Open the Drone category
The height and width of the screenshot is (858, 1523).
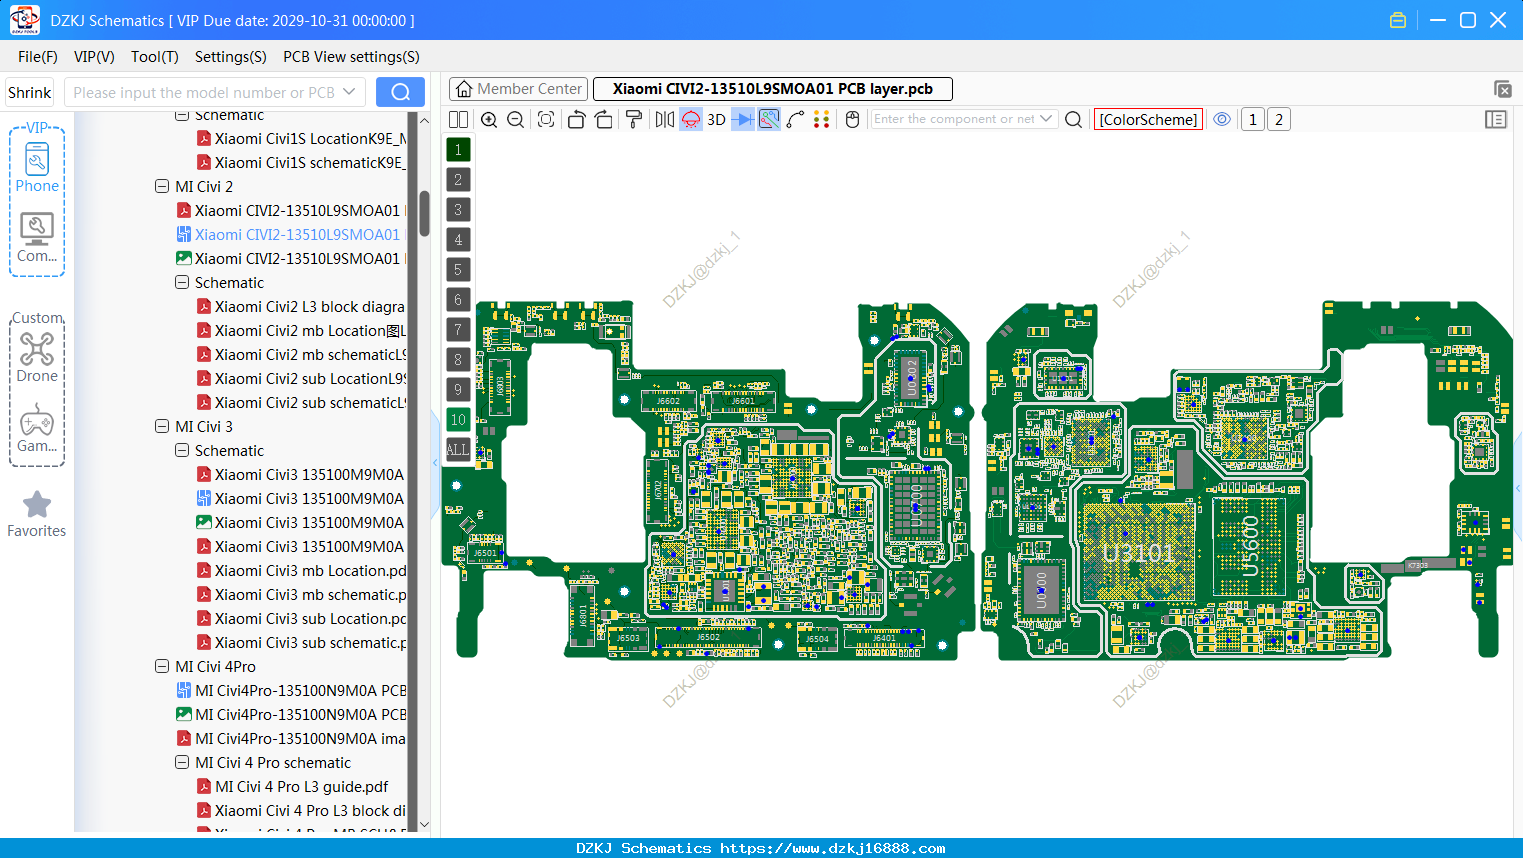pyautogui.click(x=37, y=358)
